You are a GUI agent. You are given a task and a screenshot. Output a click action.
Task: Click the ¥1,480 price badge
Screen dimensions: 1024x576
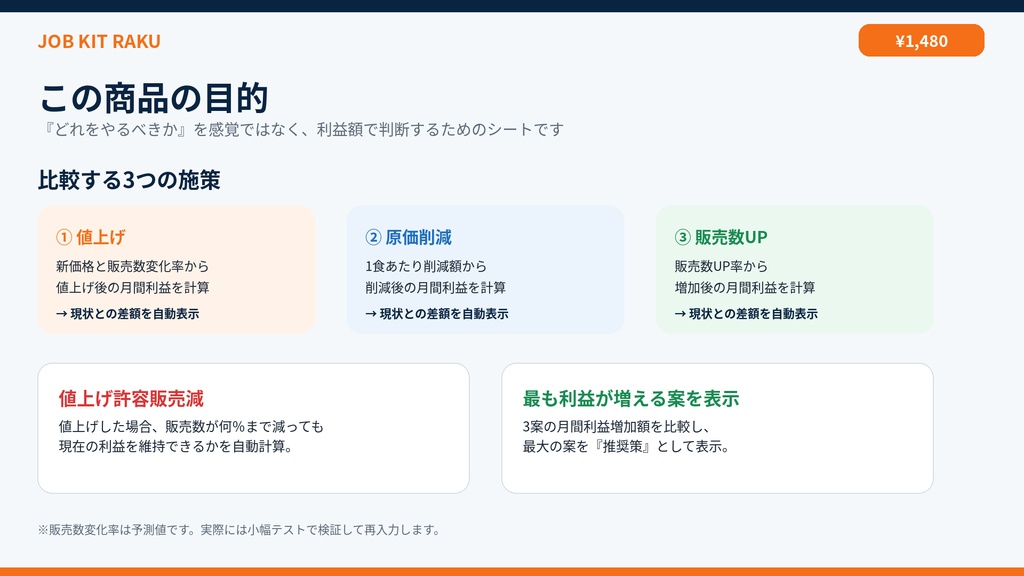pos(921,40)
